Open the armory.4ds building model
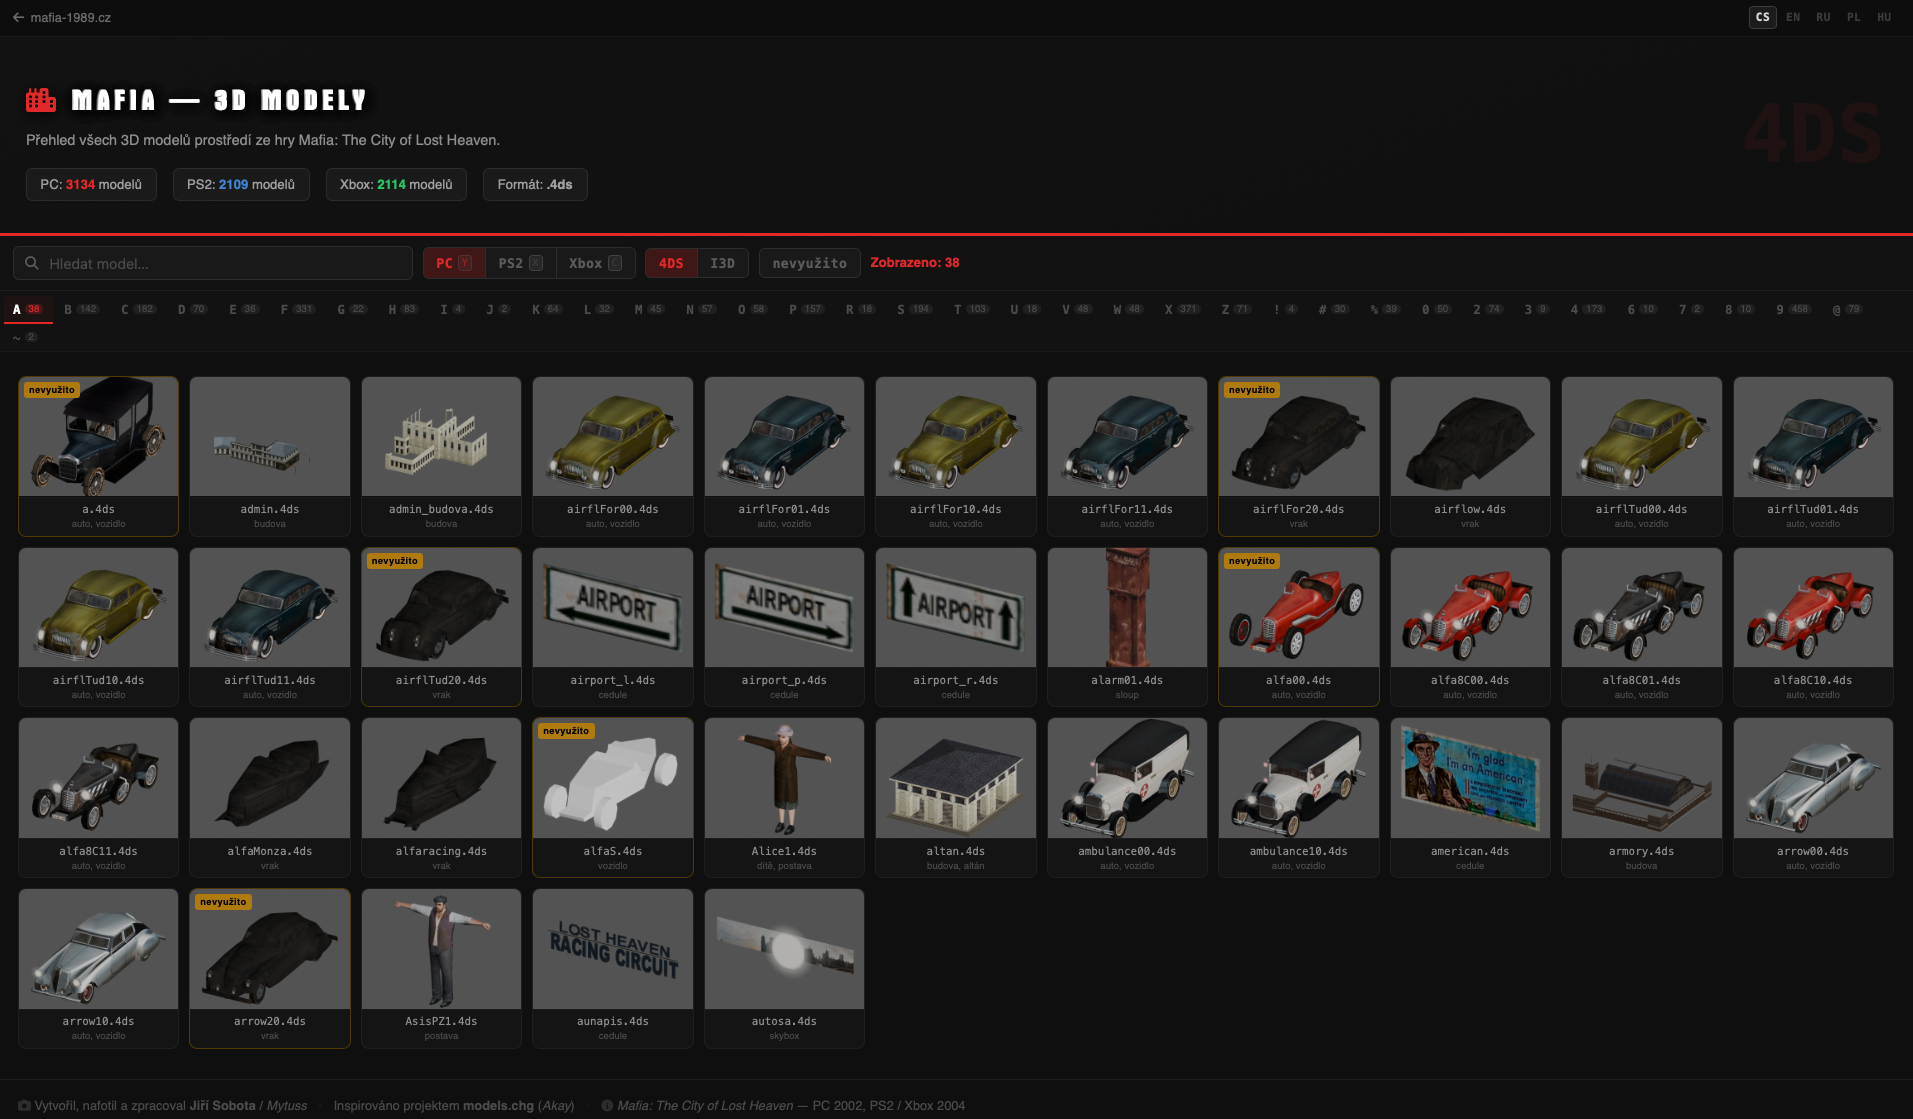Viewport: 1913px width, 1119px height. [1642, 798]
